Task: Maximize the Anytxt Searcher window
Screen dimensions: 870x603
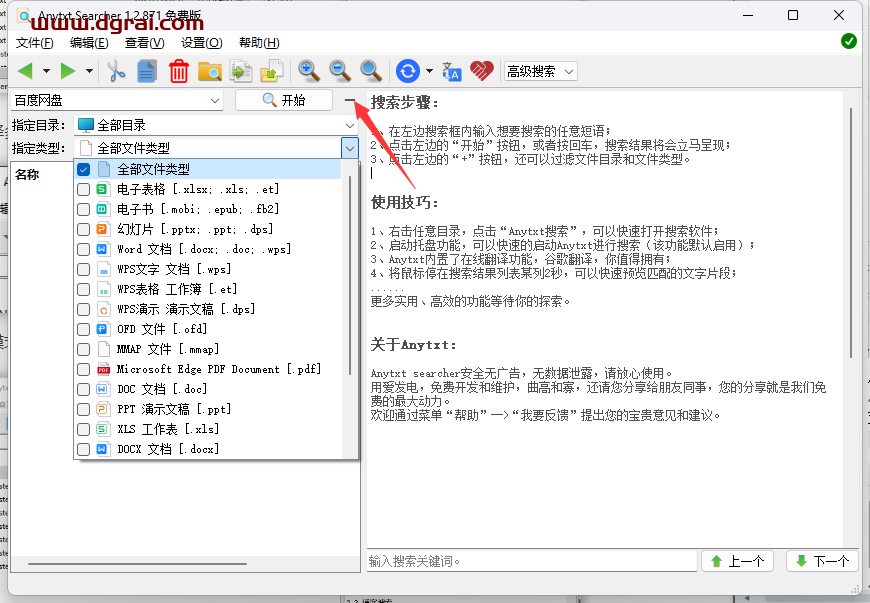Action: (x=793, y=15)
